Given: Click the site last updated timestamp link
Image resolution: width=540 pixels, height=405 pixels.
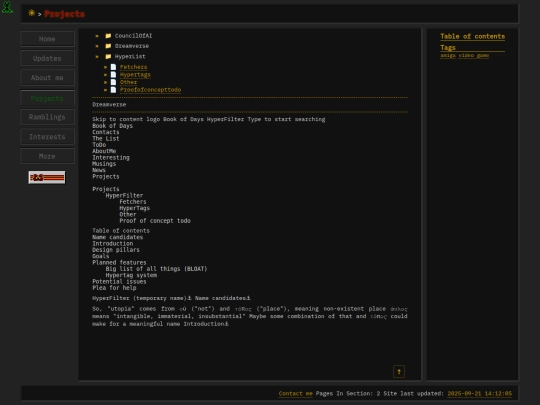Looking at the screenshot, I should (x=480, y=394).
